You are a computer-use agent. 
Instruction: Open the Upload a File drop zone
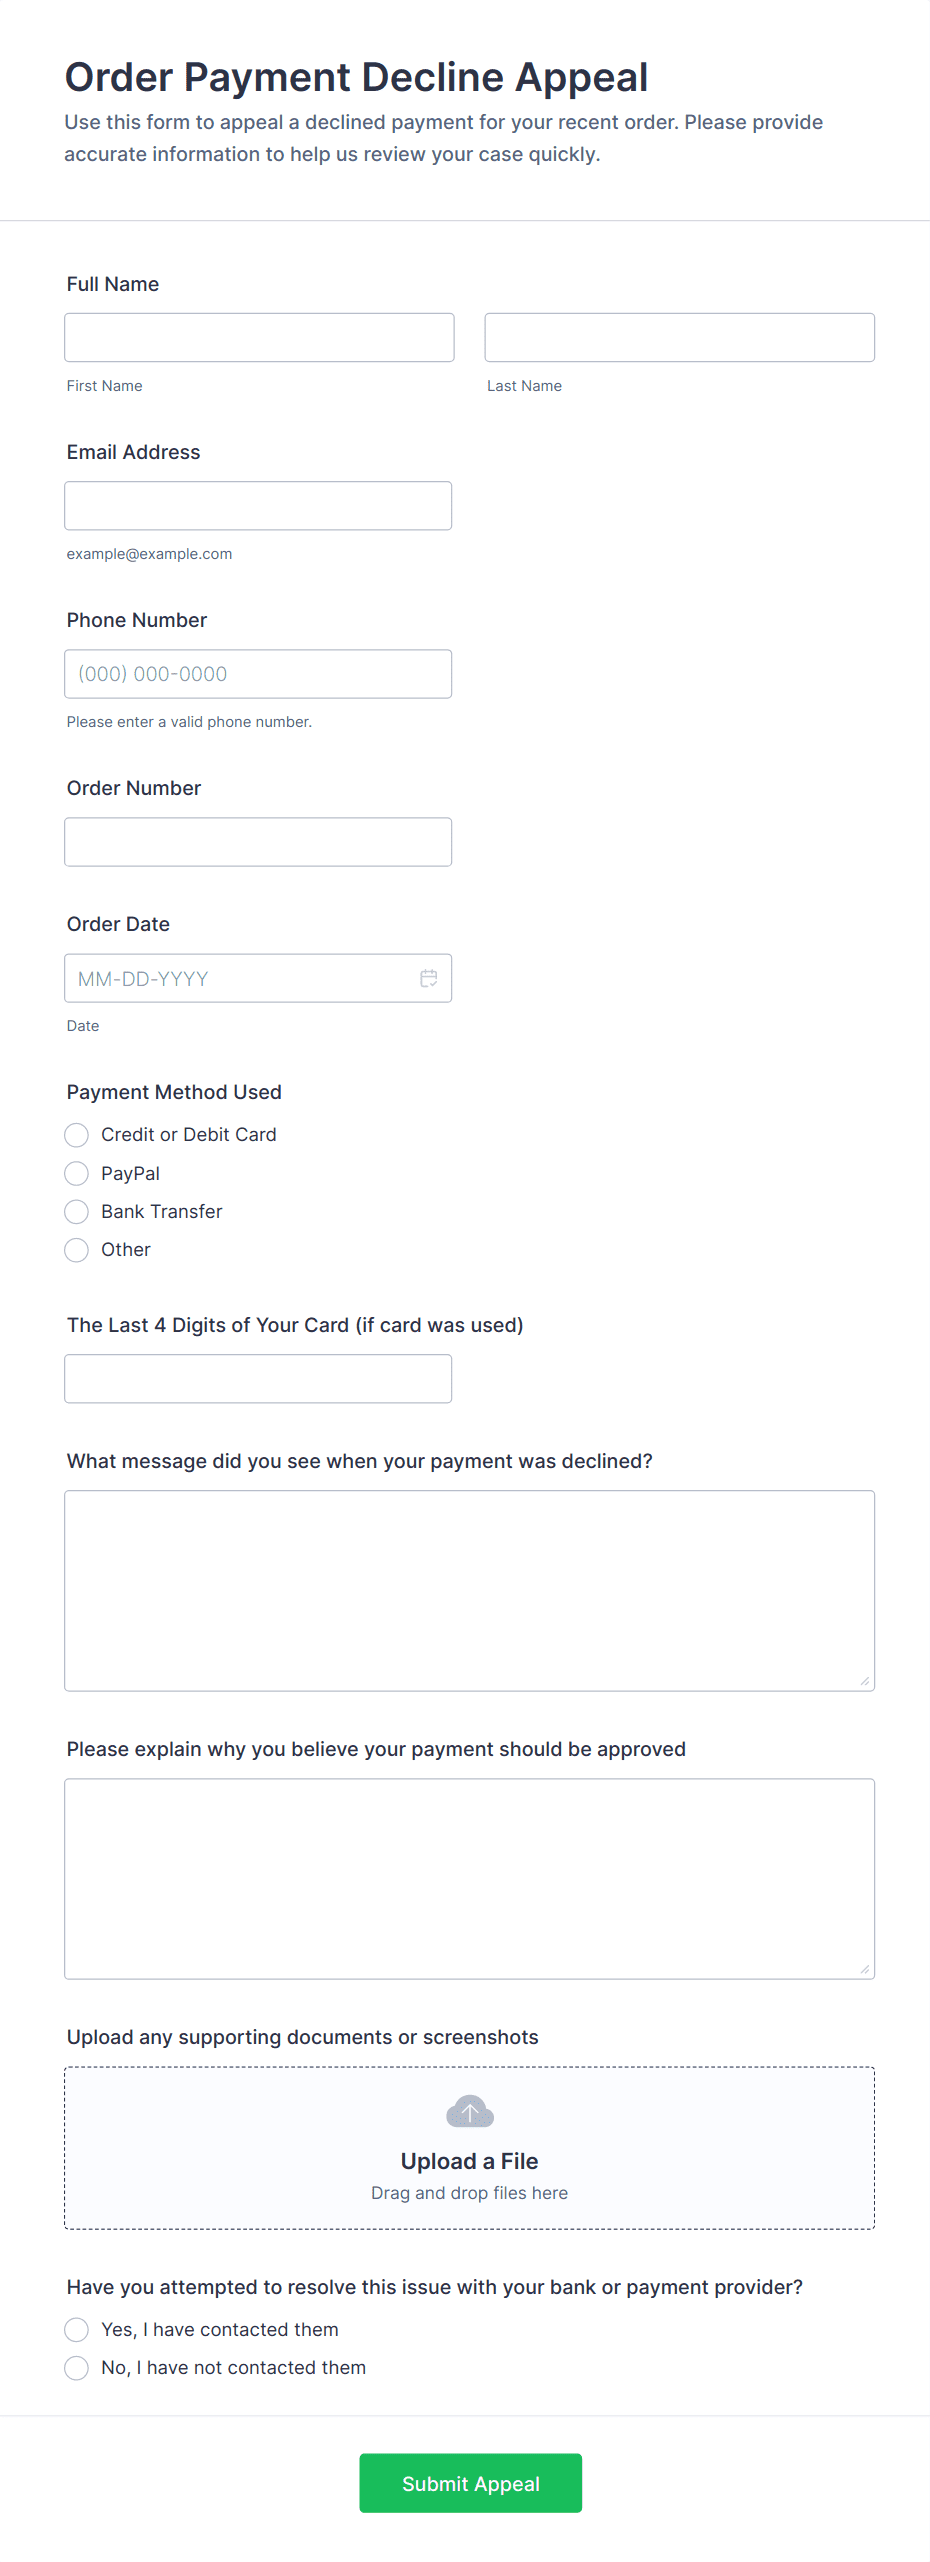469,2148
